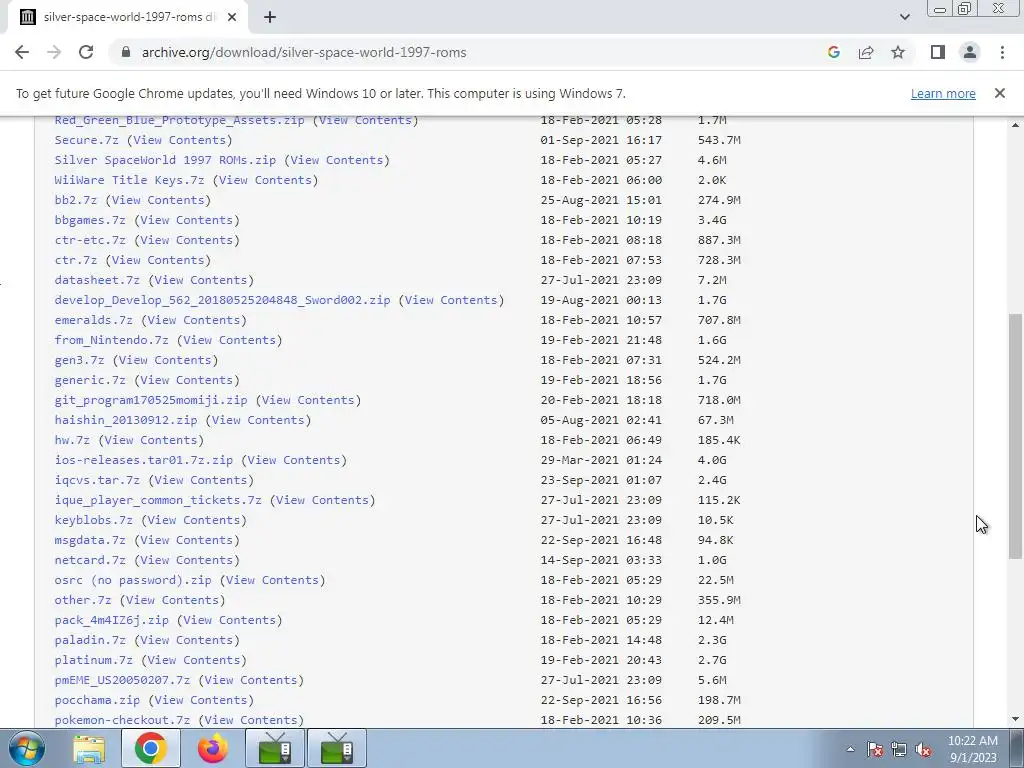Download keyblobs.7z
1024x768 pixels.
93,520
